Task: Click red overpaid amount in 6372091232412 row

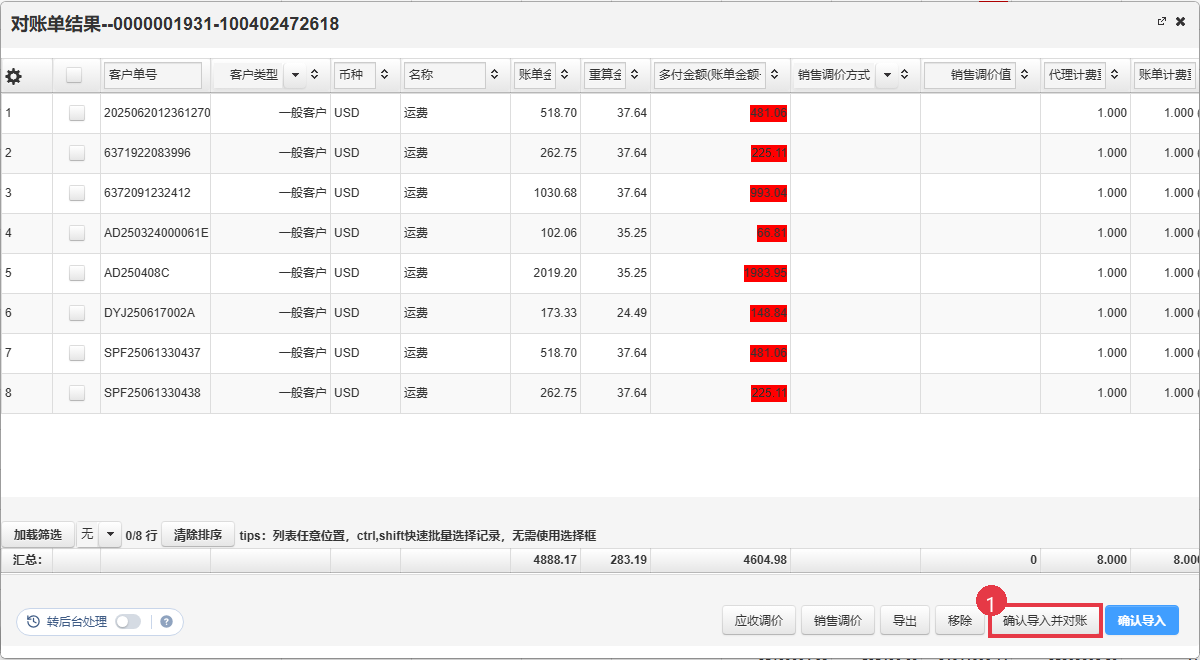Action: click(x=768, y=193)
